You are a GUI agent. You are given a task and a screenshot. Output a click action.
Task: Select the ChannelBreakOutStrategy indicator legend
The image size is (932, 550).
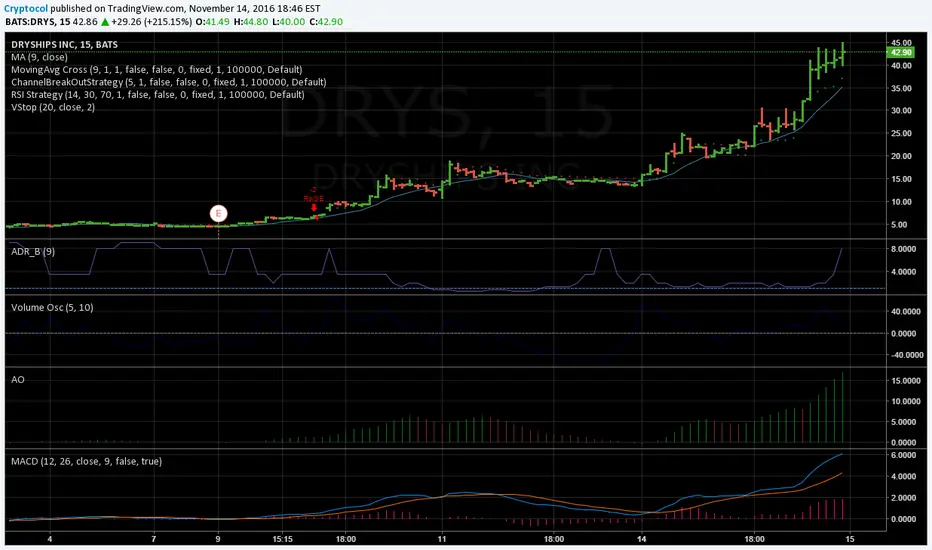tap(168, 82)
